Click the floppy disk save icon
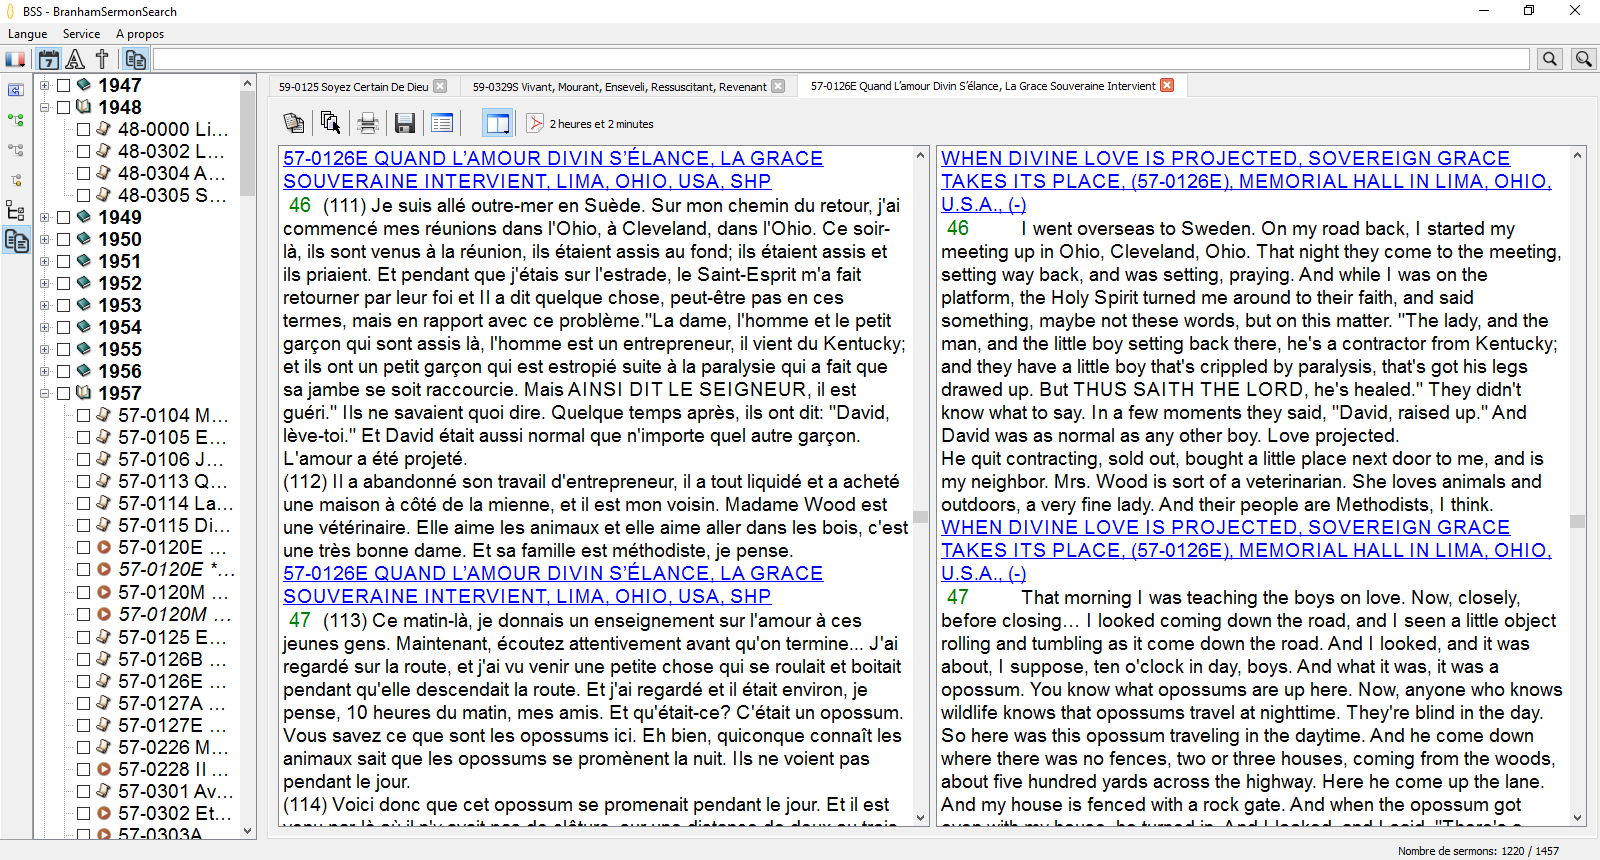The height and width of the screenshot is (860, 1600). pyautogui.click(x=405, y=123)
